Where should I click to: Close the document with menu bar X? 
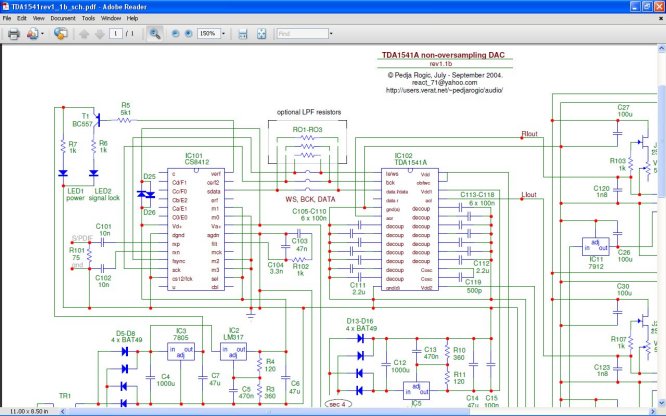(661, 18)
